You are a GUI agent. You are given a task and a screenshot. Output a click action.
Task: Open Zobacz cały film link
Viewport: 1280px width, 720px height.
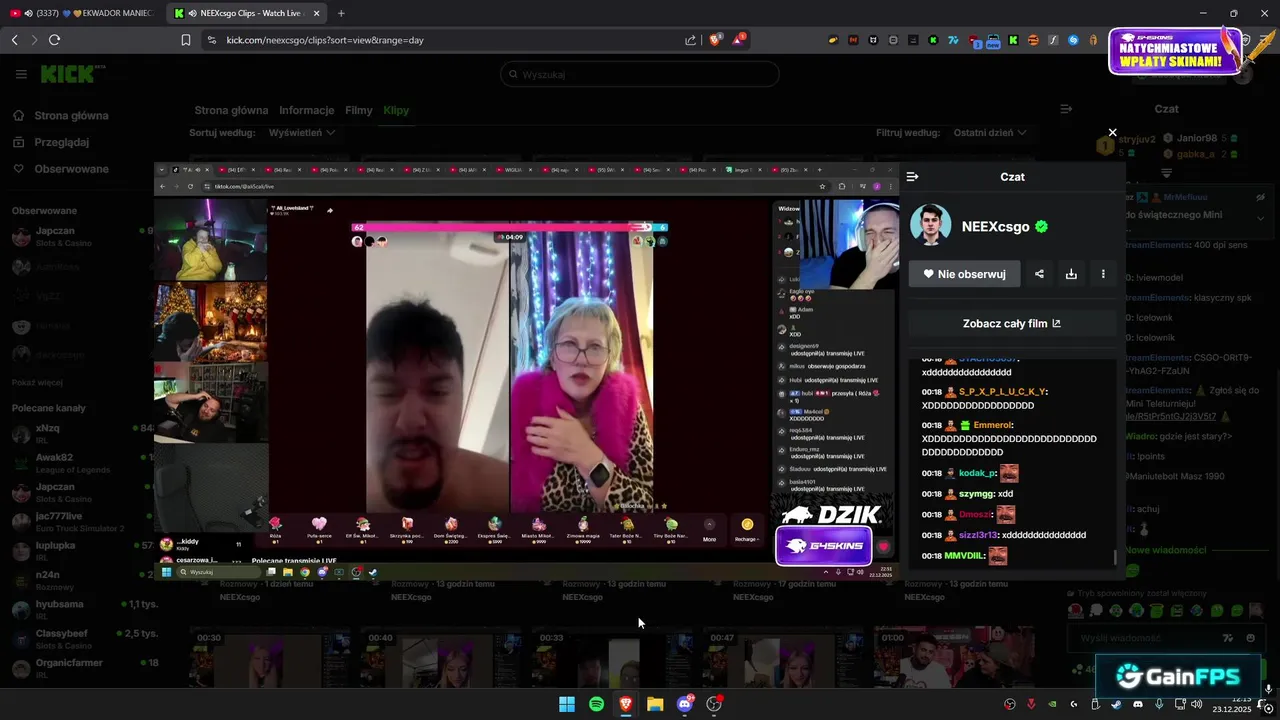tap(1012, 323)
